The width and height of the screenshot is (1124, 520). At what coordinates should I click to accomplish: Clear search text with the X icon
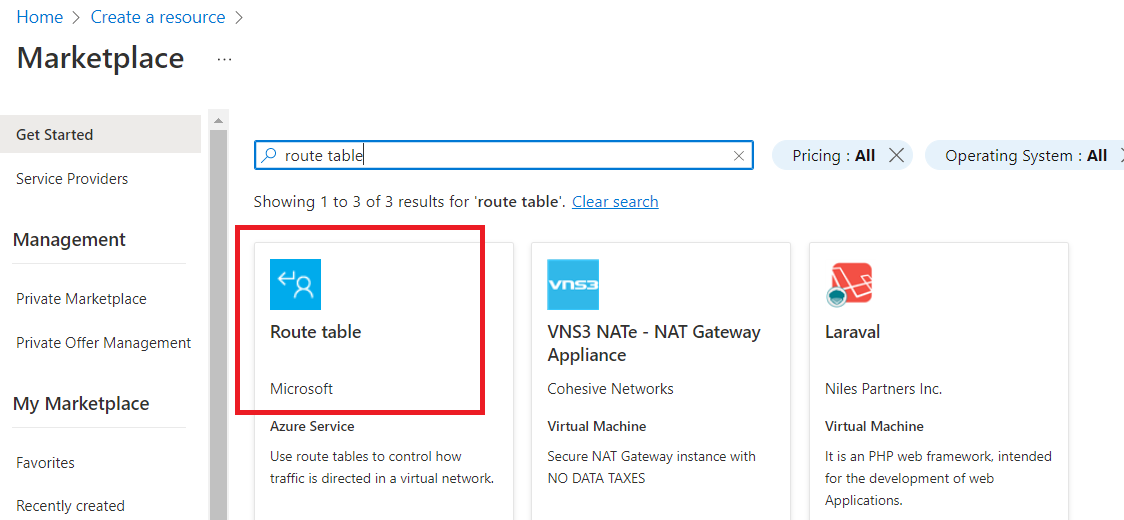pos(739,156)
